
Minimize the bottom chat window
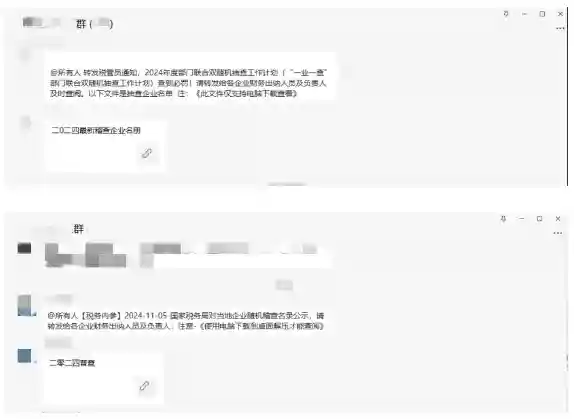coord(522,218)
